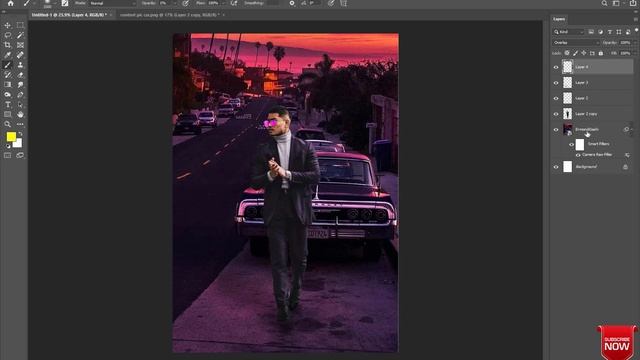Open brush Flow dropdown in options bar

click(x=223, y=3)
